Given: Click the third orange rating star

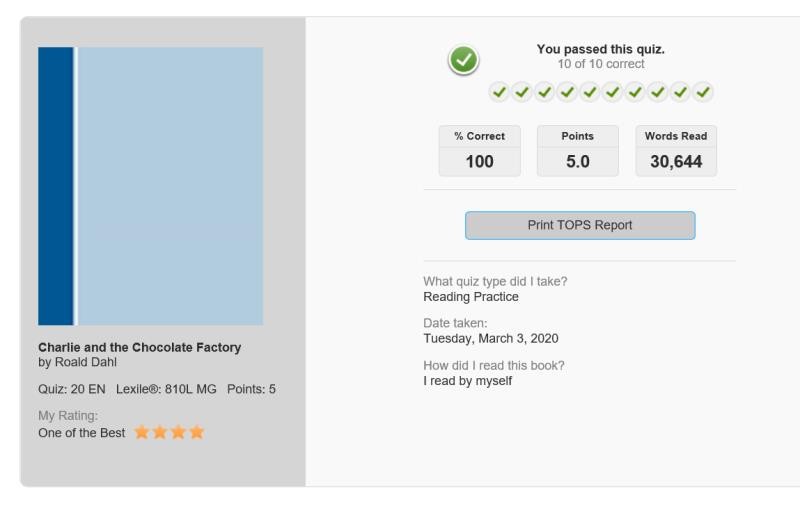Looking at the screenshot, I should tap(178, 433).
